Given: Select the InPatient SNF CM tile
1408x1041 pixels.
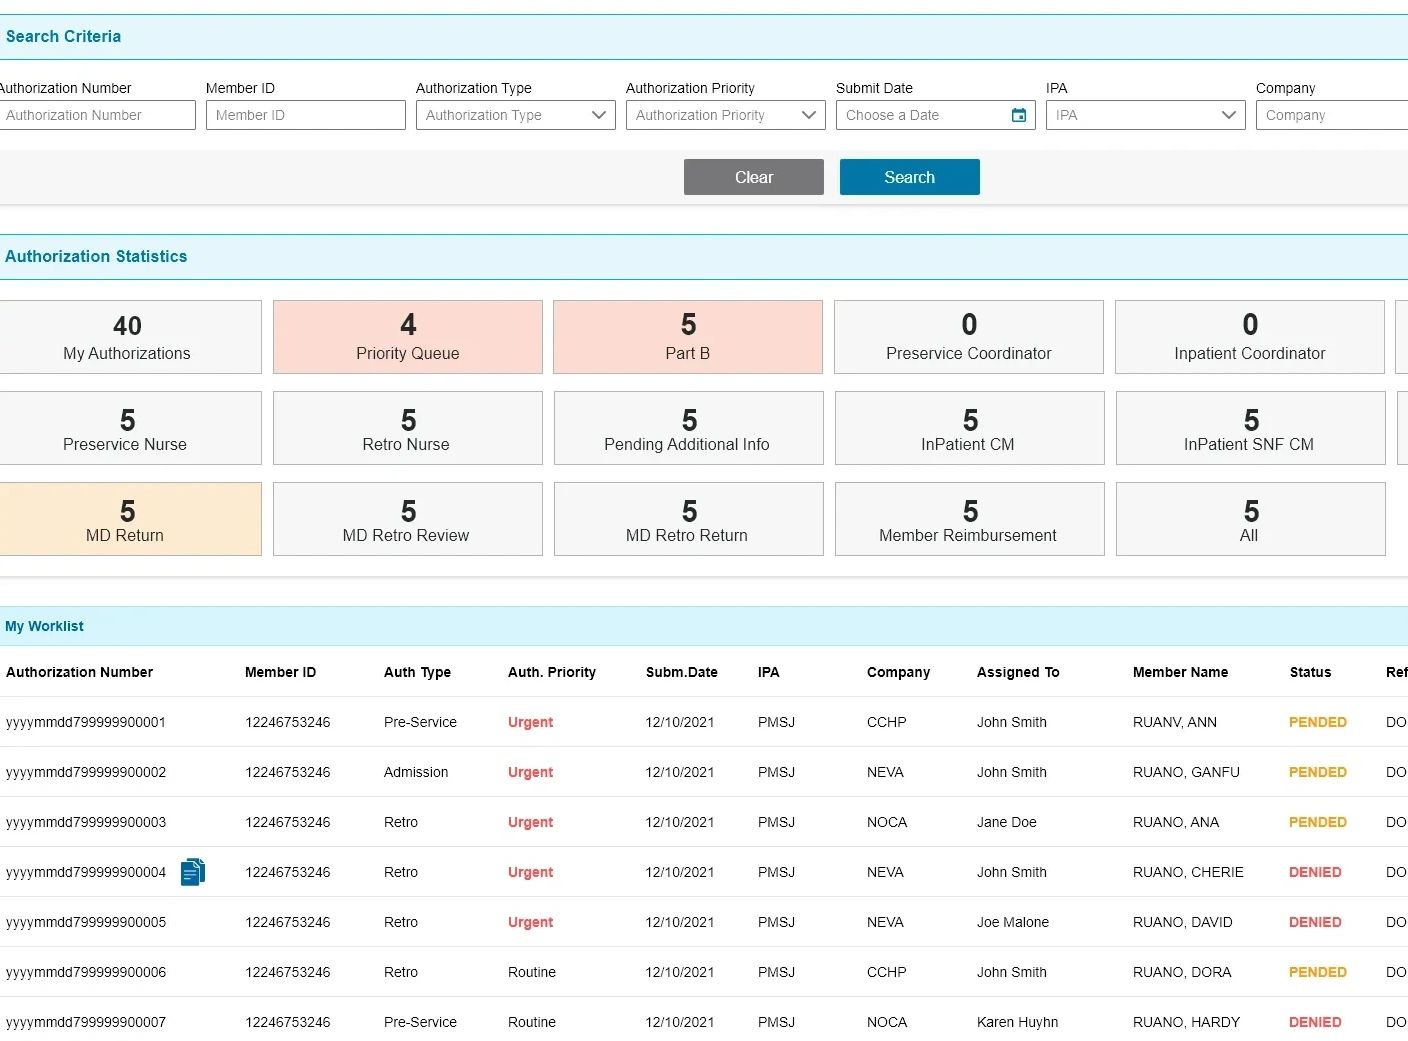Looking at the screenshot, I should coord(1250,428).
